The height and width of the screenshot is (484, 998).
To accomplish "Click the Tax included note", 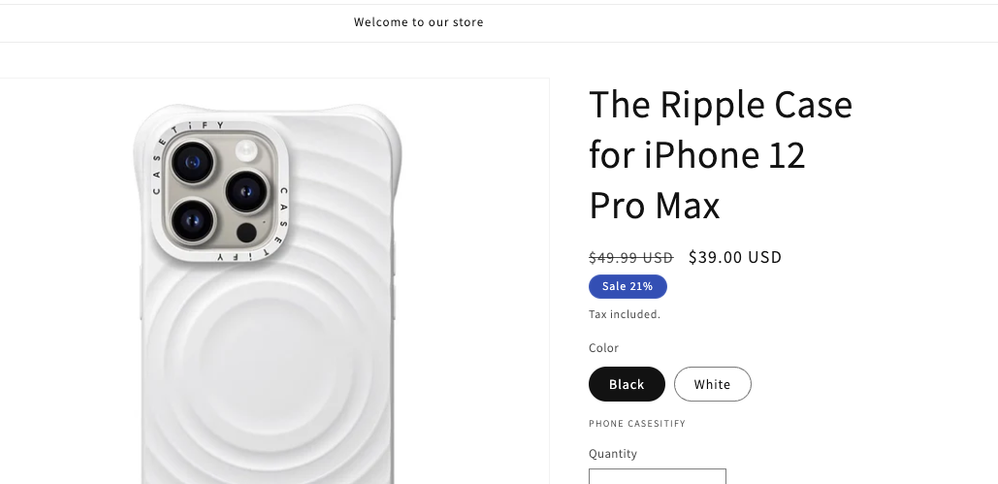I will click(x=624, y=314).
